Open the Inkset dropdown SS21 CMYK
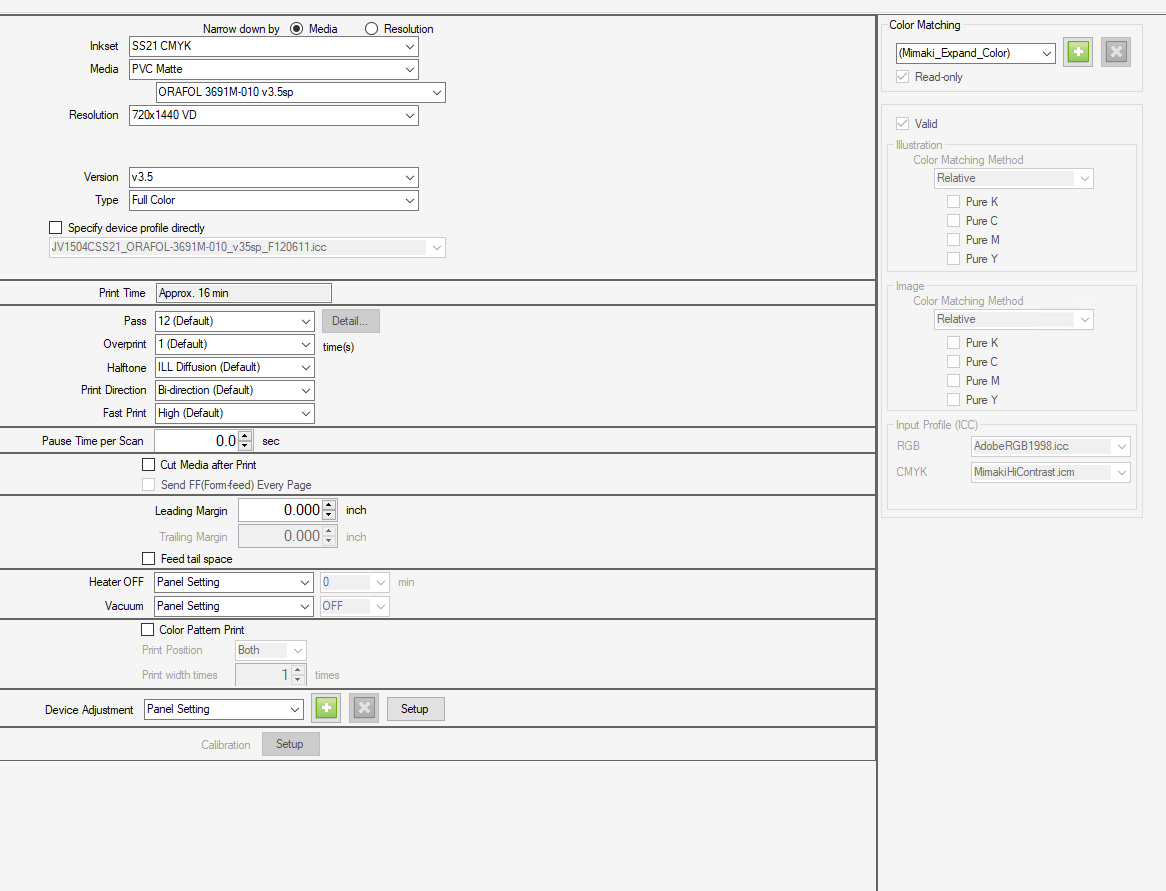 [274, 46]
